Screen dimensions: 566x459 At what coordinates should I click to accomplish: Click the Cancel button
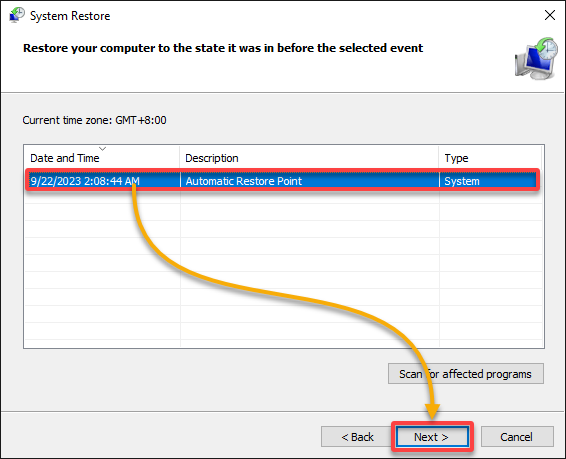(x=517, y=437)
